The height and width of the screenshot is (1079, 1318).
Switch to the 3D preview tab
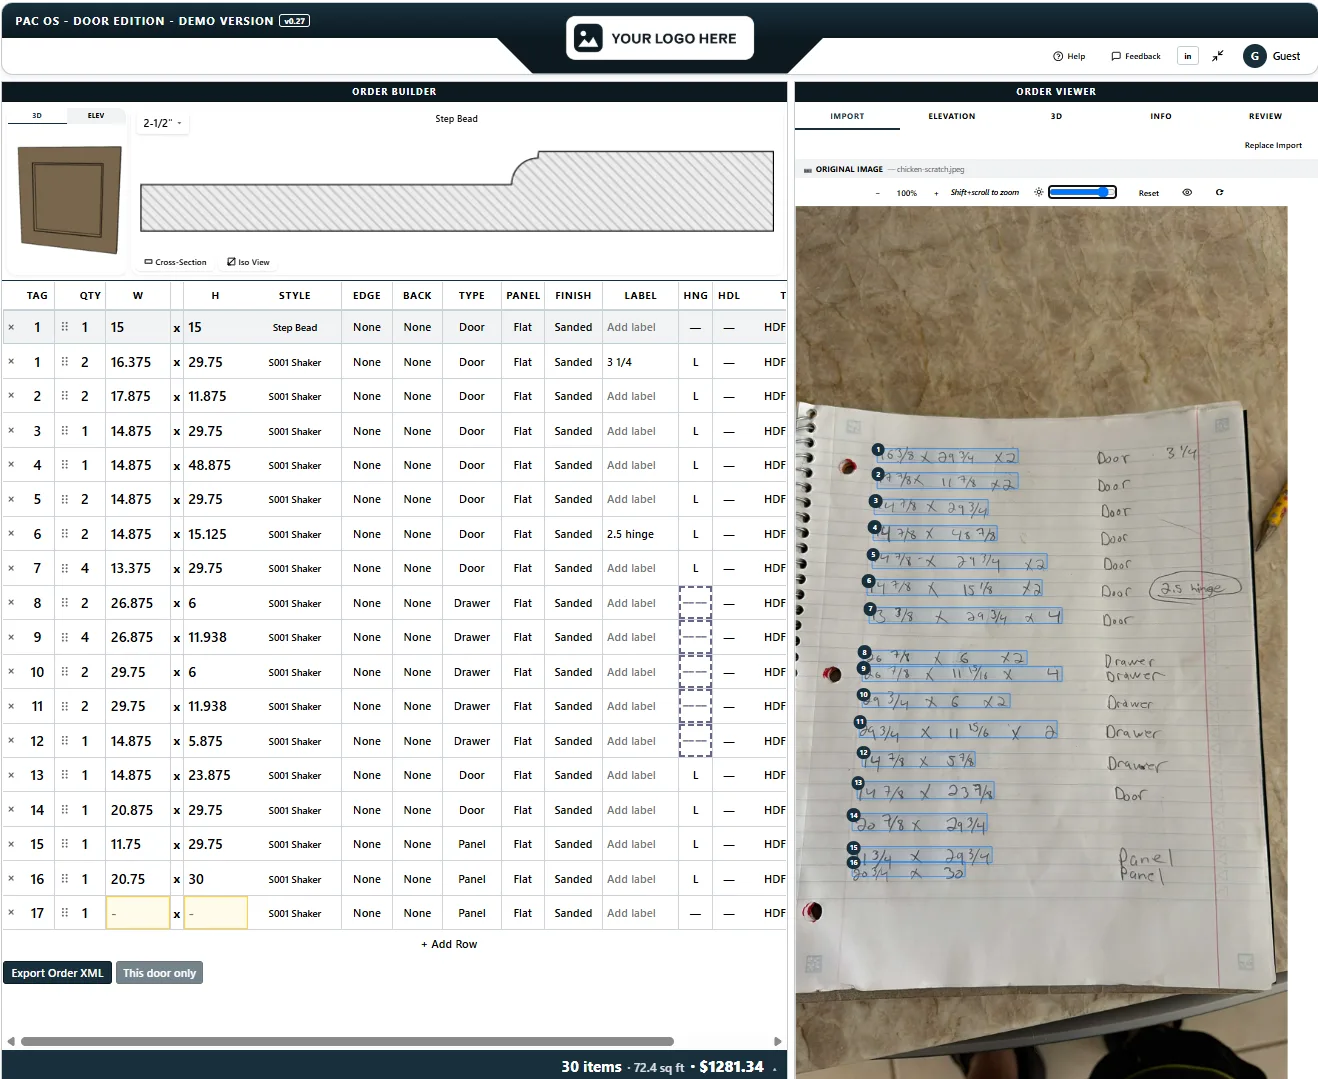coord(37,116)
